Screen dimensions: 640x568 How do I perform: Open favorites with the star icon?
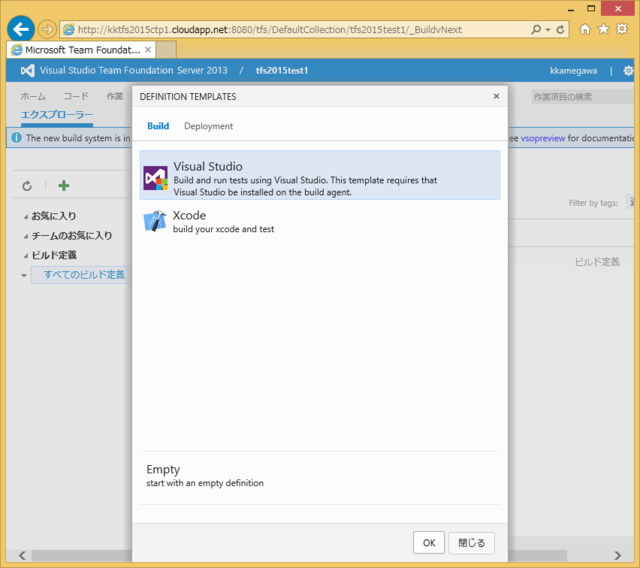click(x=603, y=29)
